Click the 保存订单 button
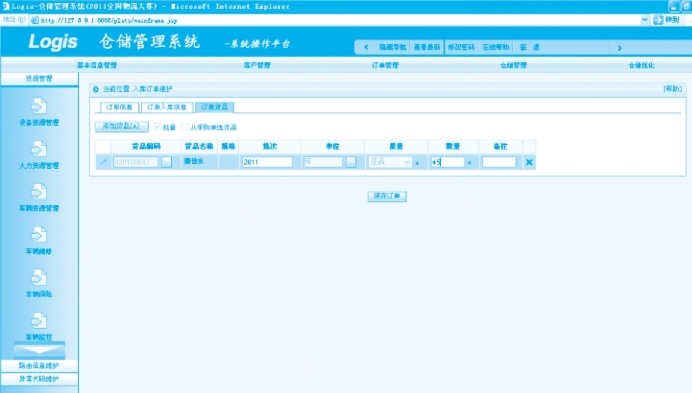This screenshot has height=393, width=692. [387, 196]
